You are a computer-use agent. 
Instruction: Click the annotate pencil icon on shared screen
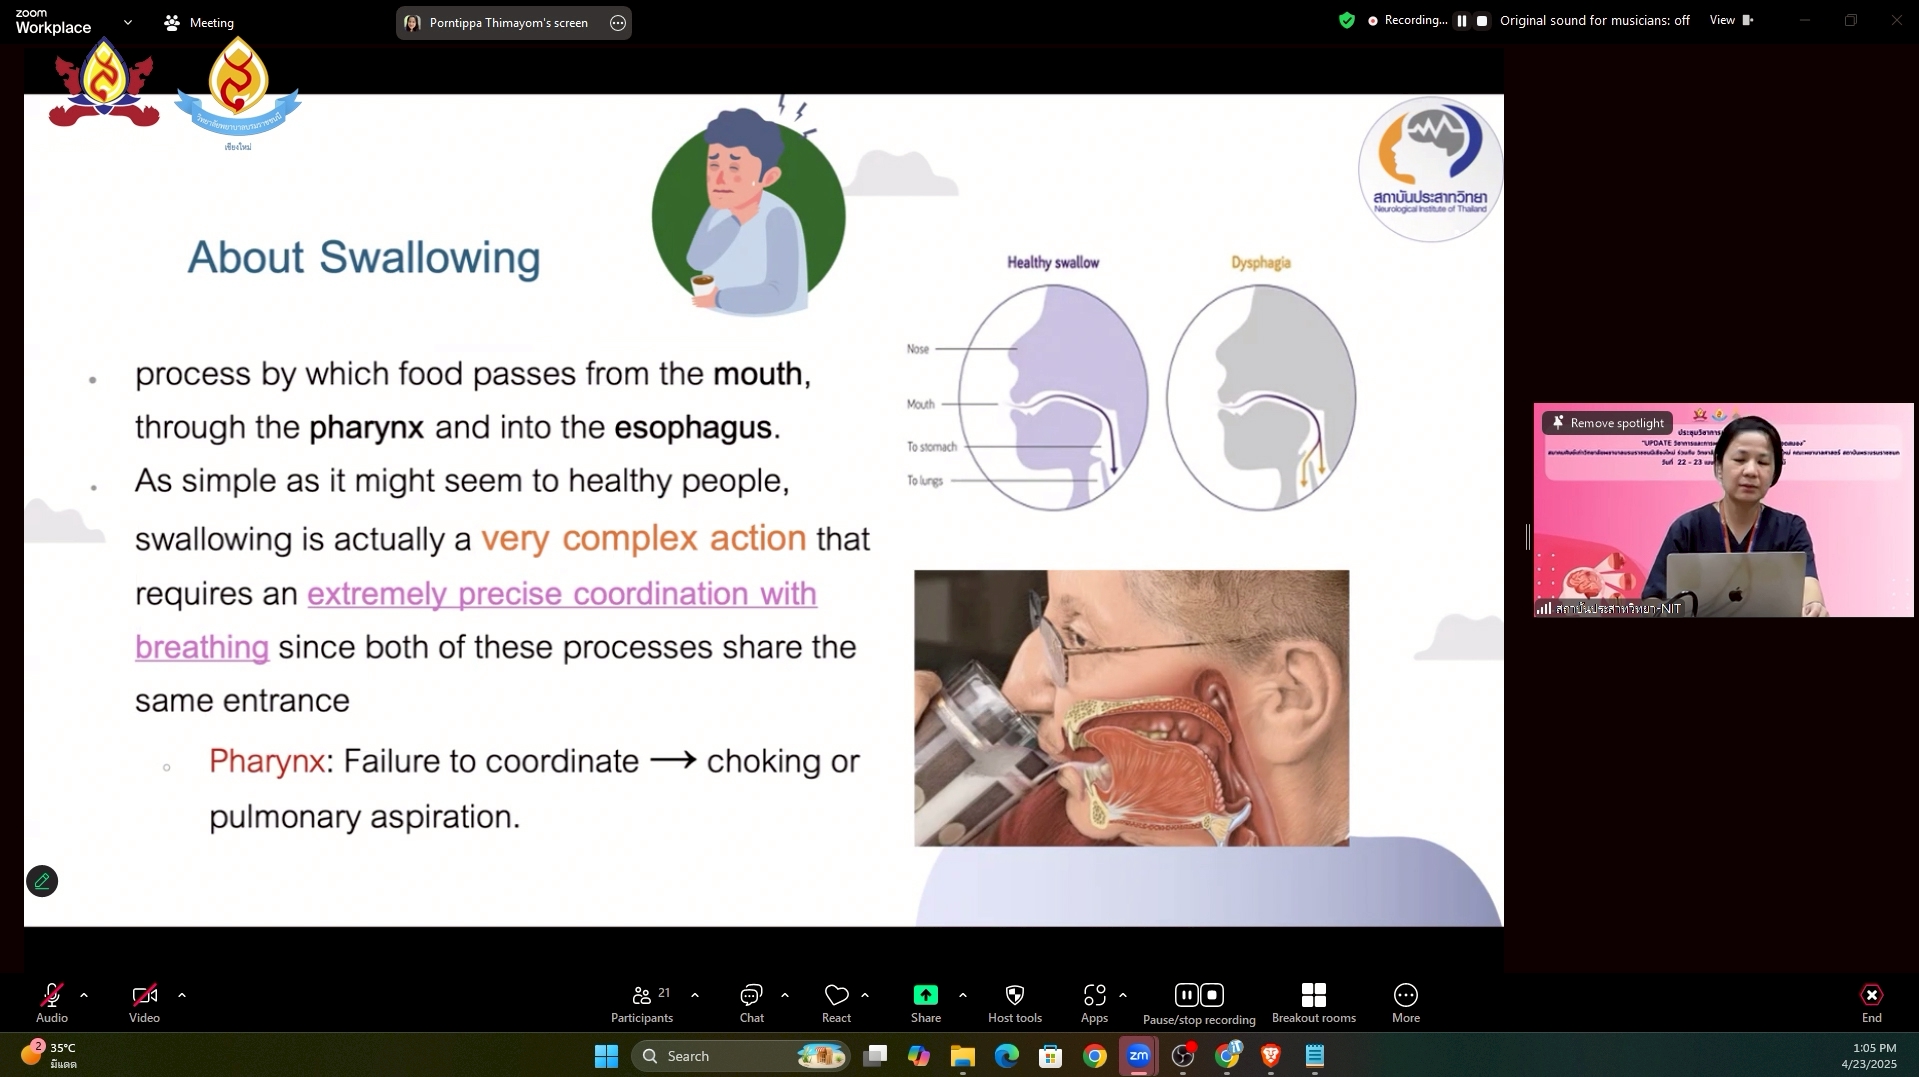point(42,881)
